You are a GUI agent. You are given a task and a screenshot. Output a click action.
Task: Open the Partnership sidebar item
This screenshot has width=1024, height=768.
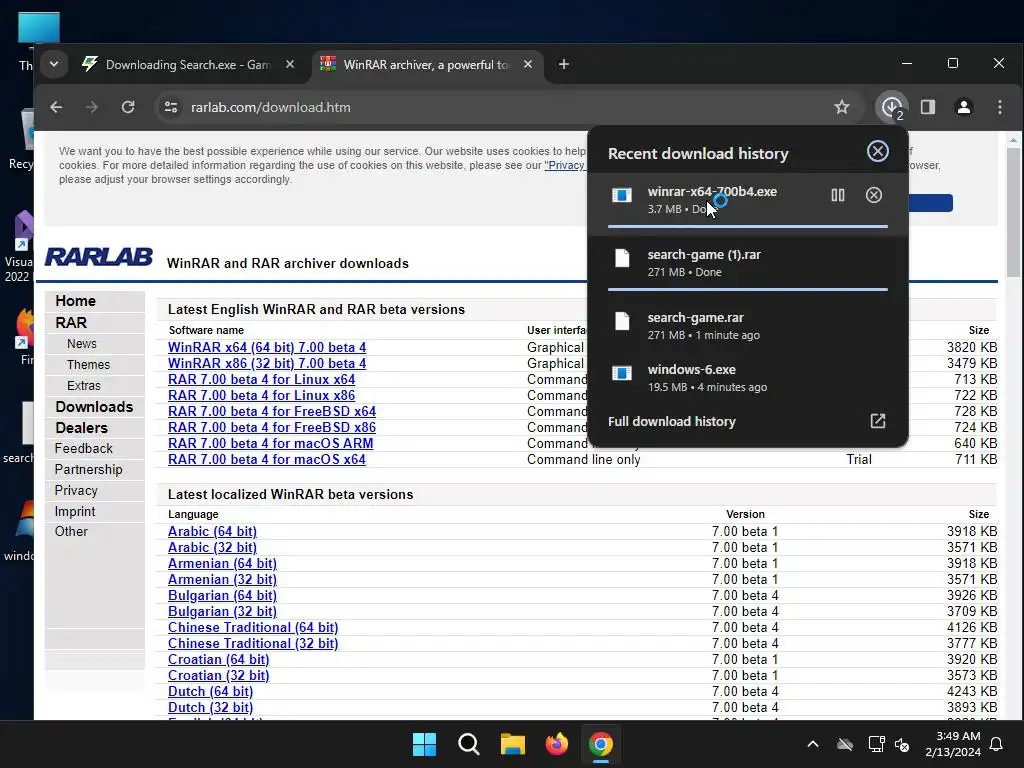click(88, 470)
